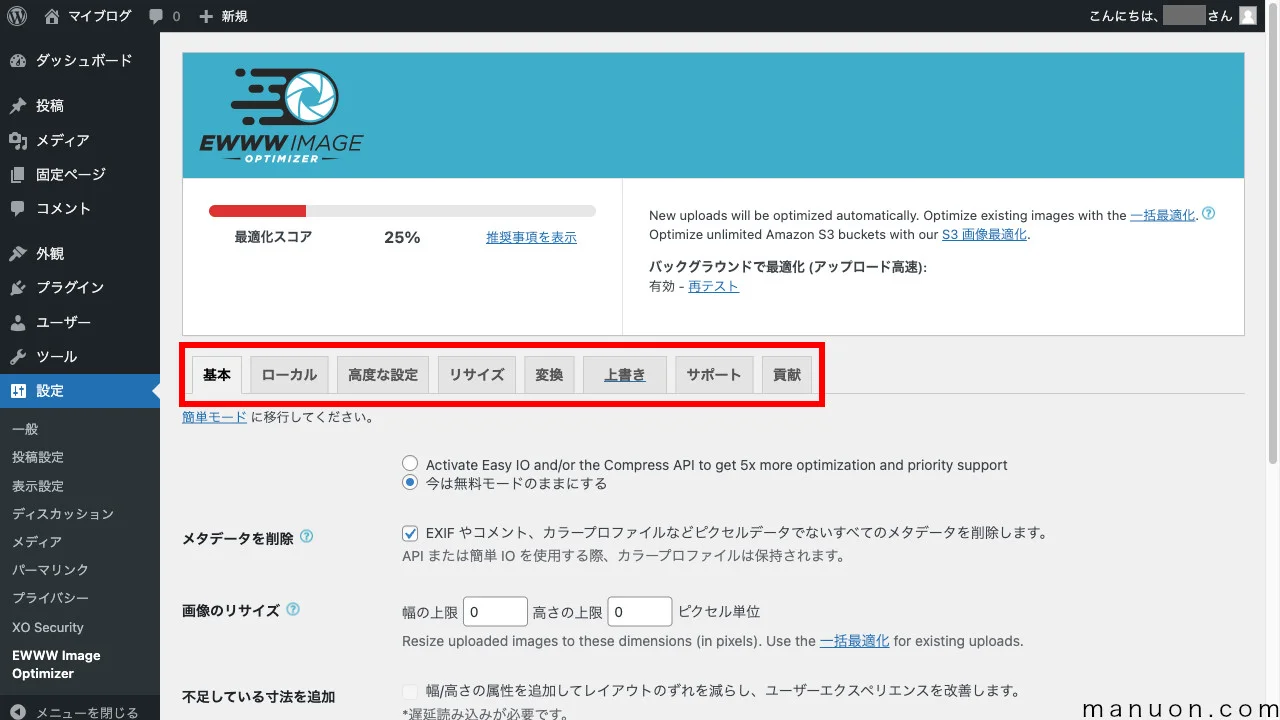This screenshot has height=720, width=1280.
Task: Switch to the 貢献 tab
Action: (787, 375)
